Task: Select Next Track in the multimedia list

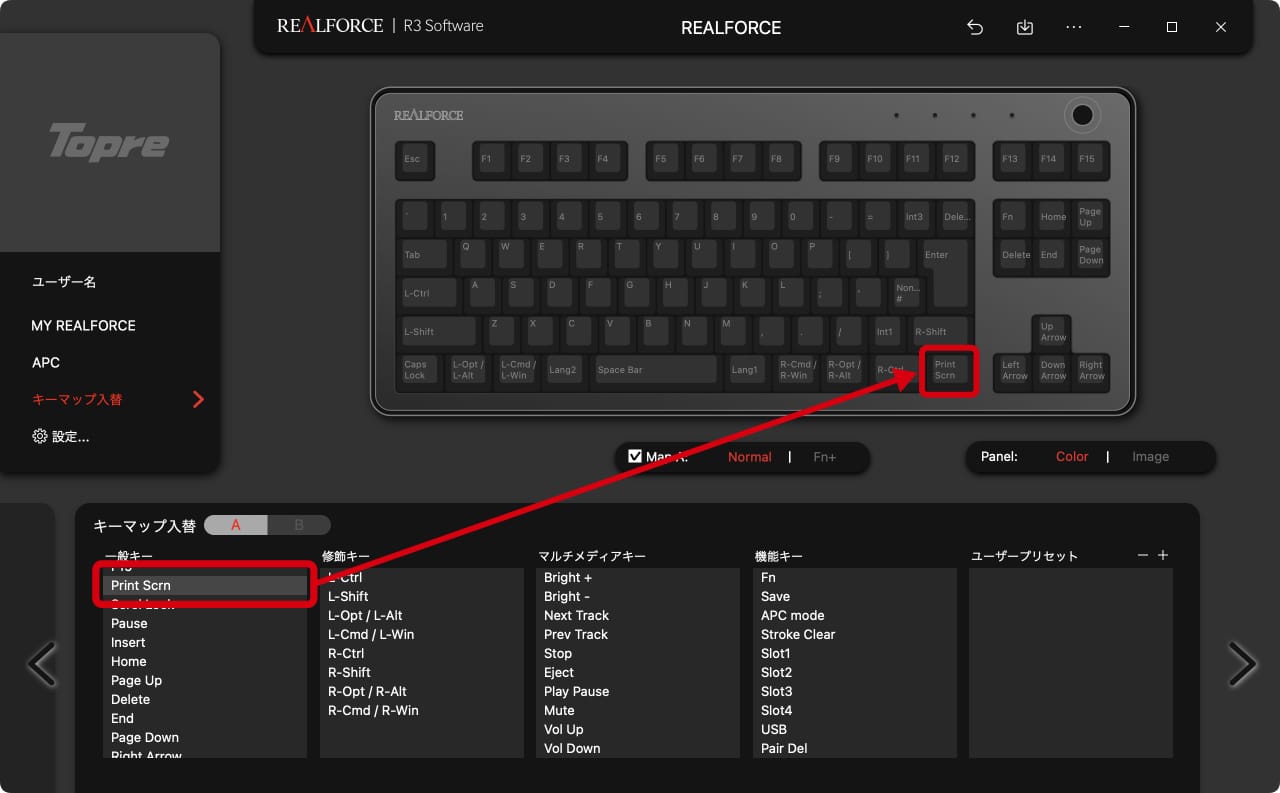Action: (x=638, y=615)
